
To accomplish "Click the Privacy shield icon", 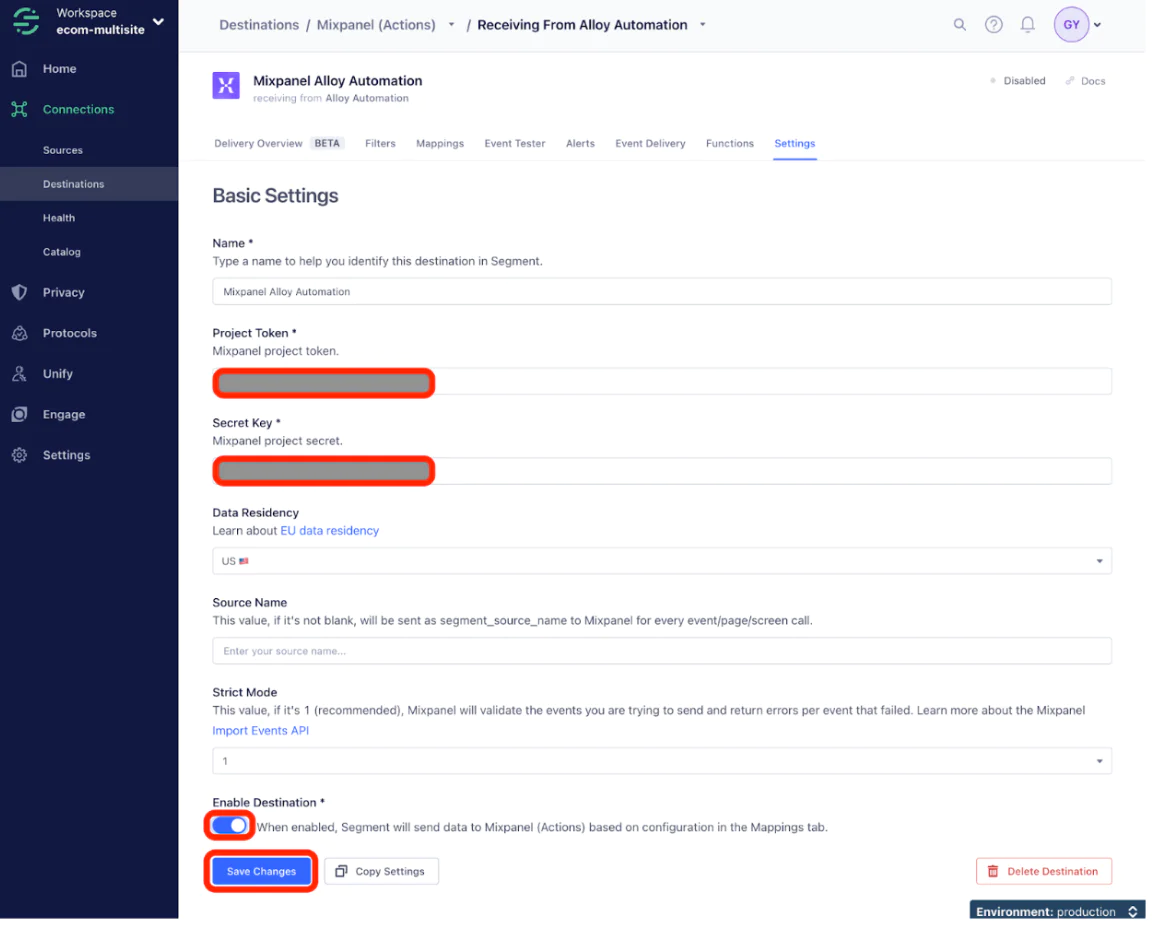I will point(19,292).
